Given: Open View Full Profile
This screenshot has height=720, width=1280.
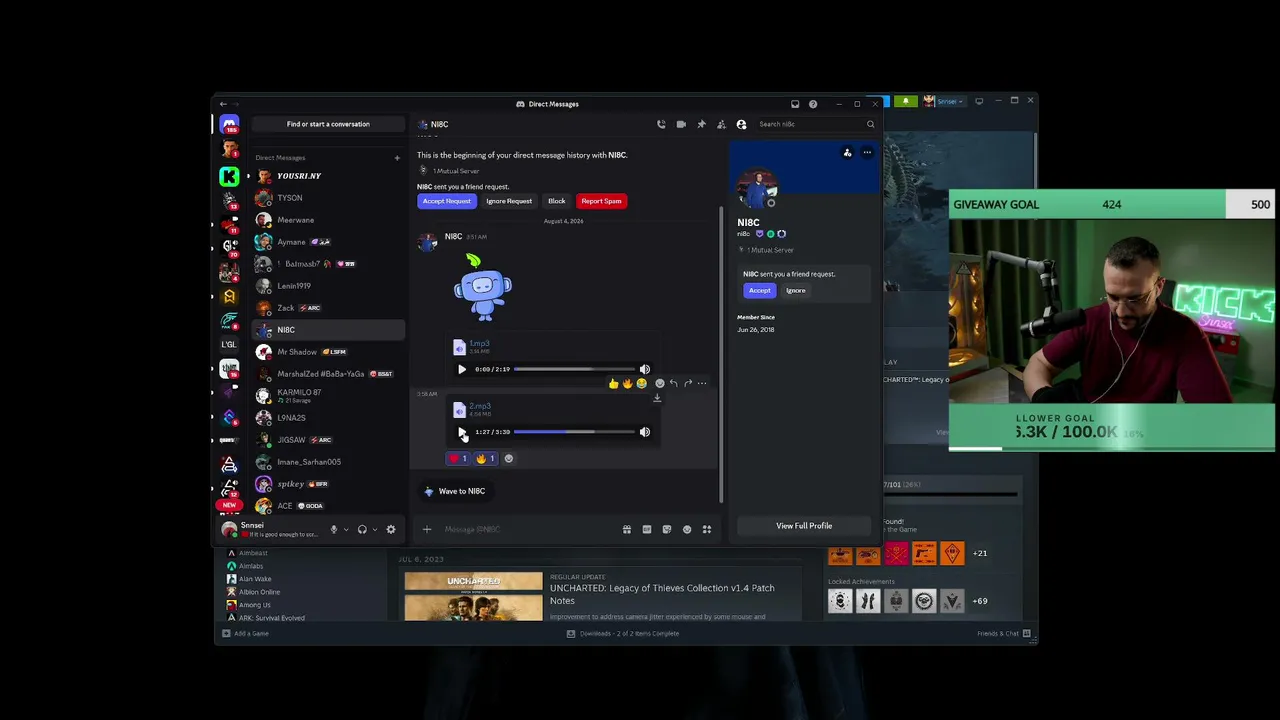Looking at the screenshot, I should tap(804, 526).
